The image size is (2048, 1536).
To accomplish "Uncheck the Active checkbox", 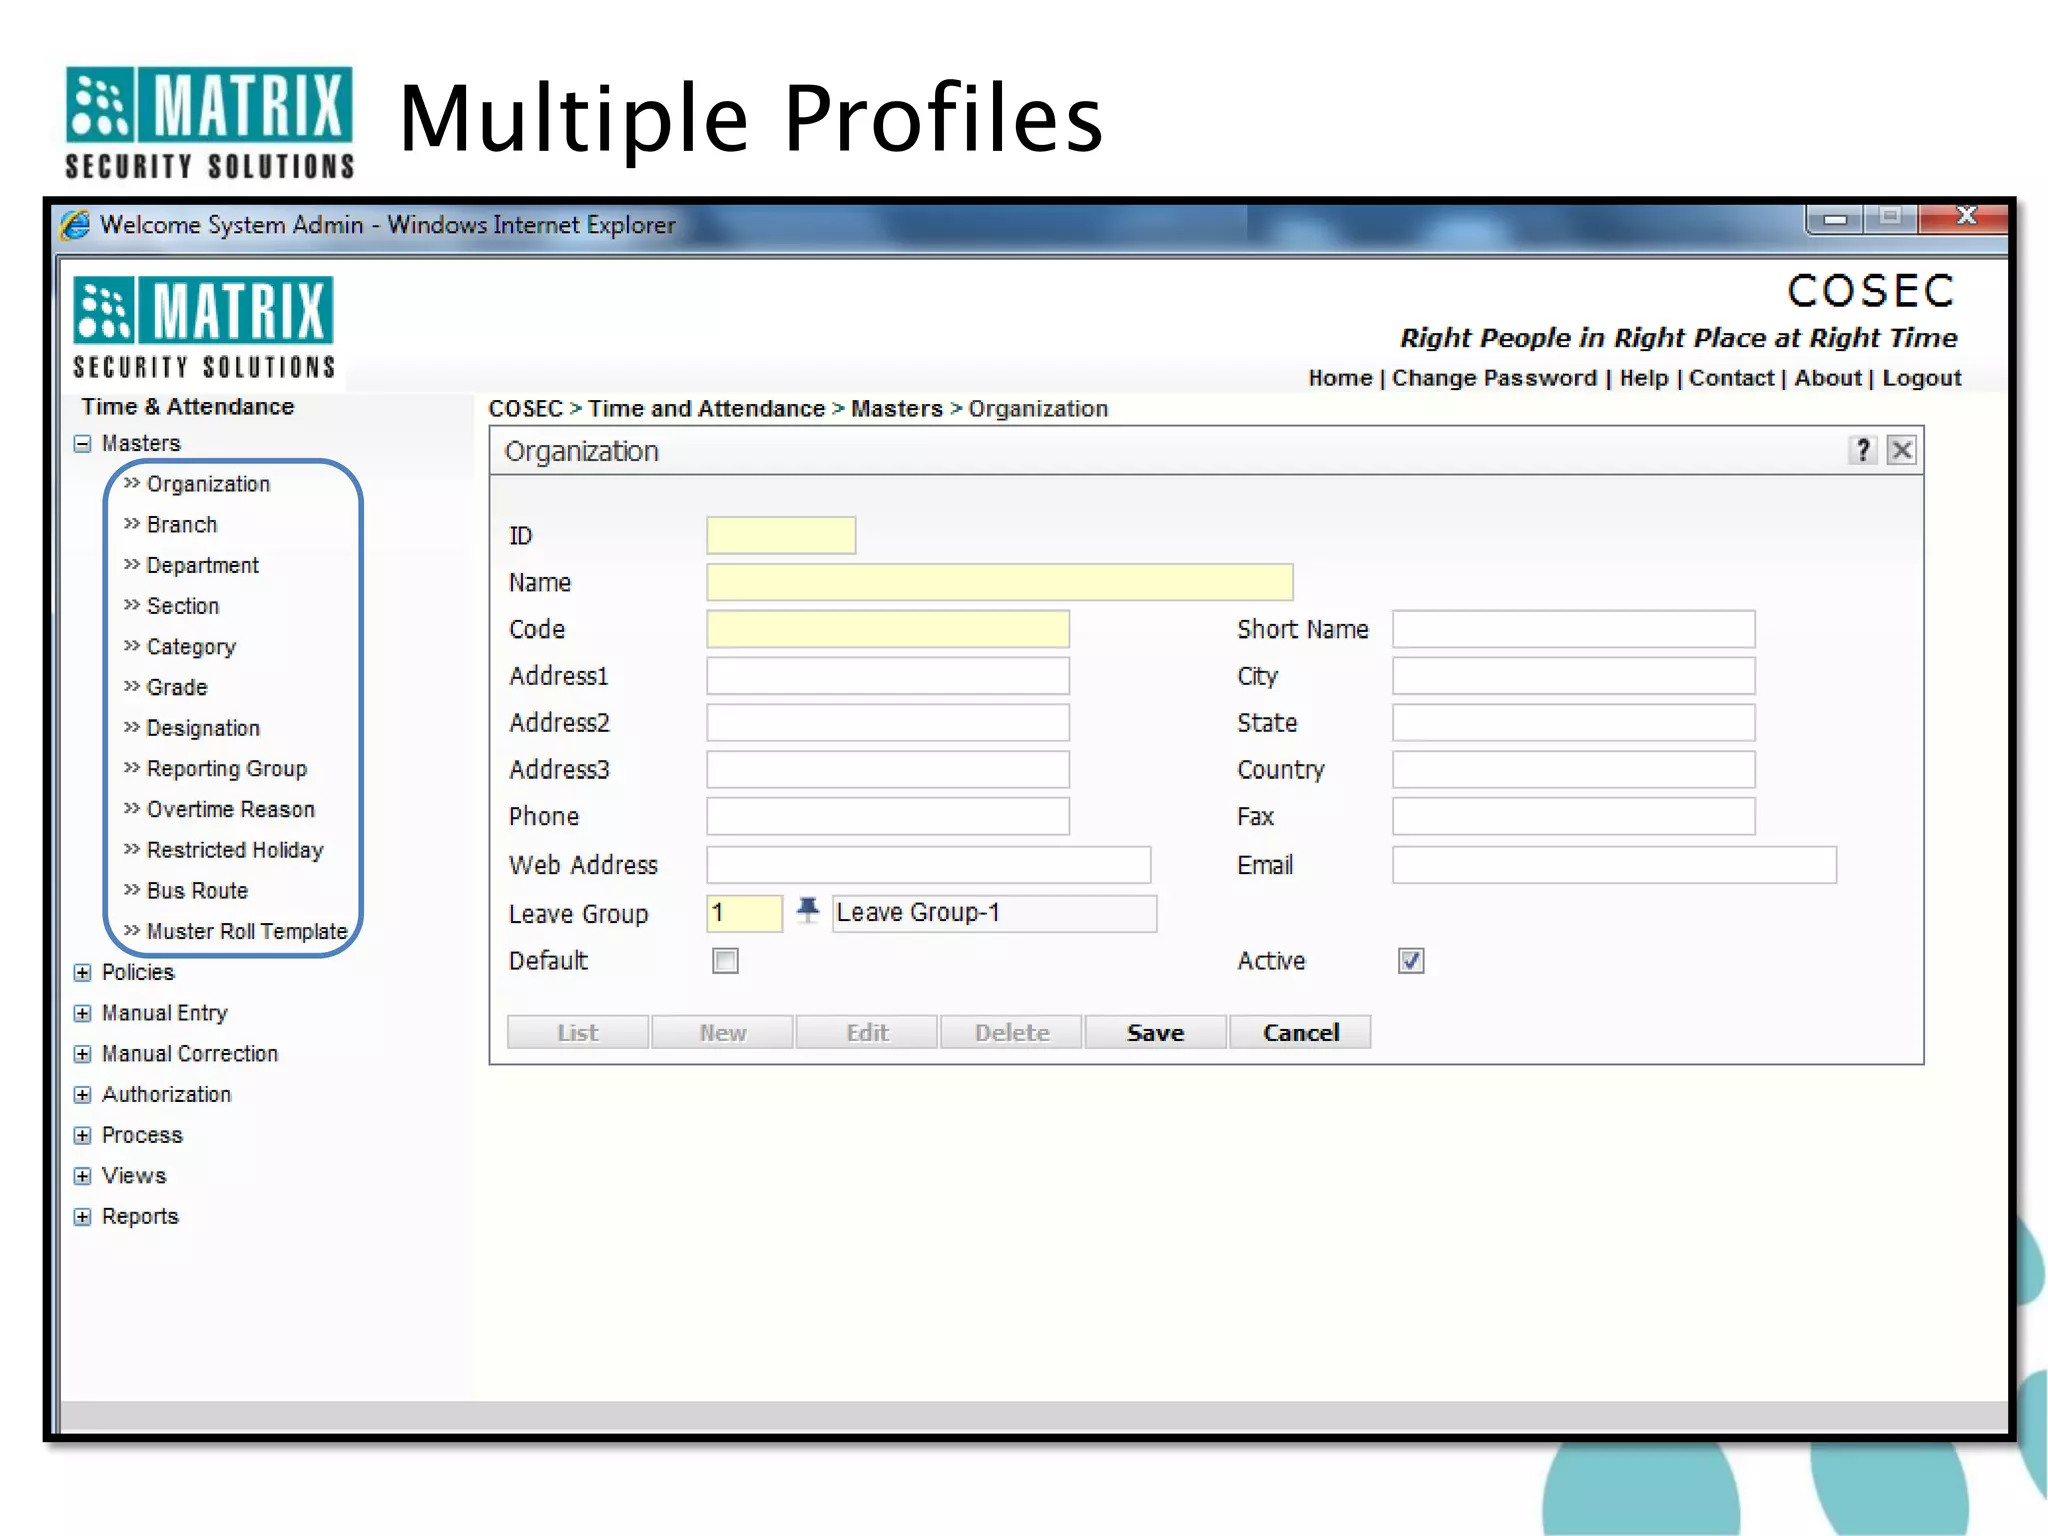I will 1411,961.
